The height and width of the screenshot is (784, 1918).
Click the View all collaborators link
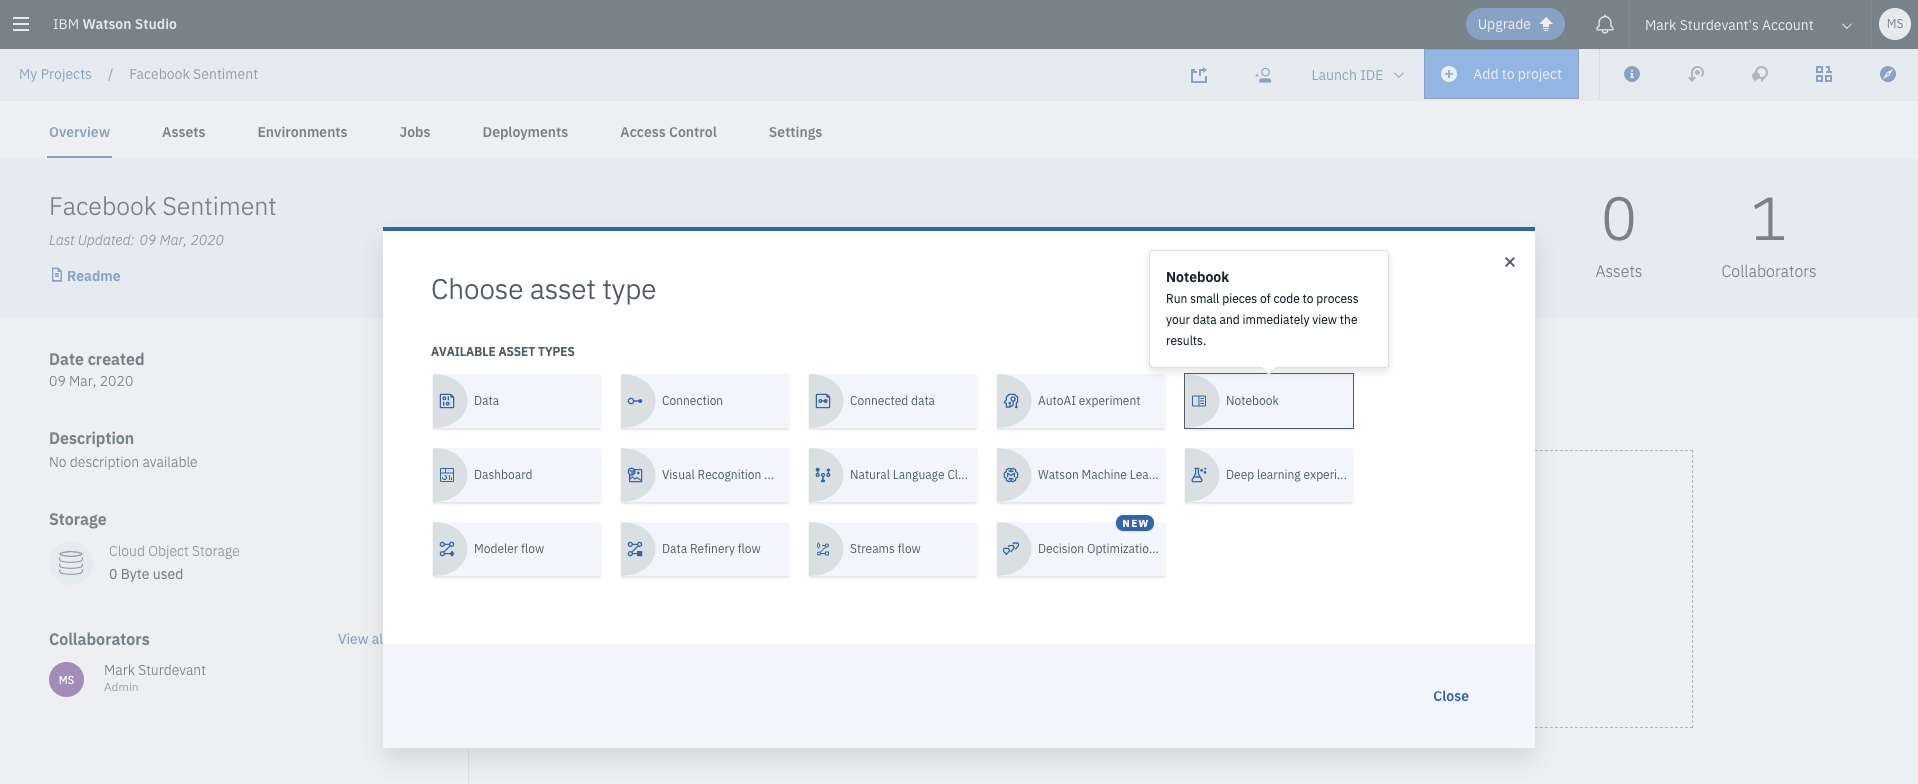[x=360, y=639]
